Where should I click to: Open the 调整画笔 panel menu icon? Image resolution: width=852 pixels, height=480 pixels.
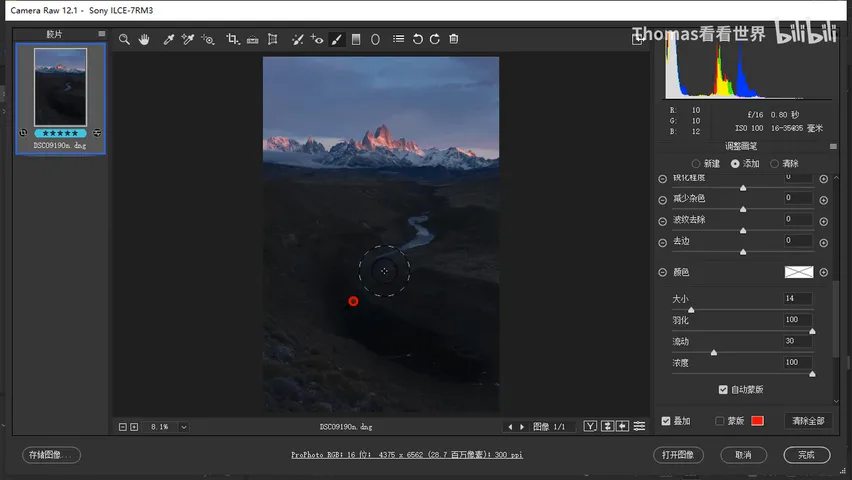[833, 146]
